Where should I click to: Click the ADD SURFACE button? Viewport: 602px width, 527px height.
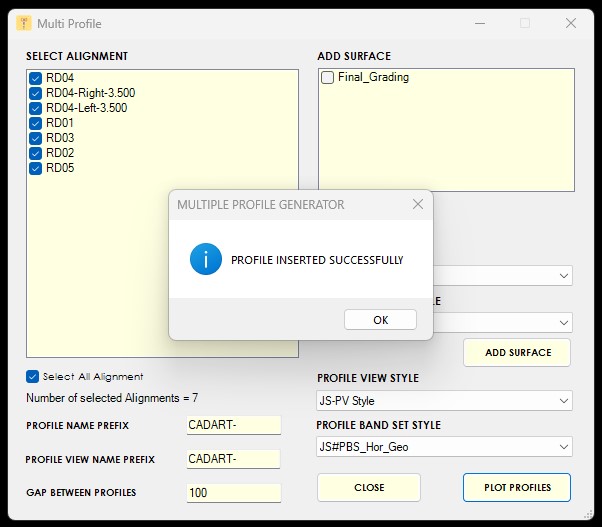pos(517,352)
